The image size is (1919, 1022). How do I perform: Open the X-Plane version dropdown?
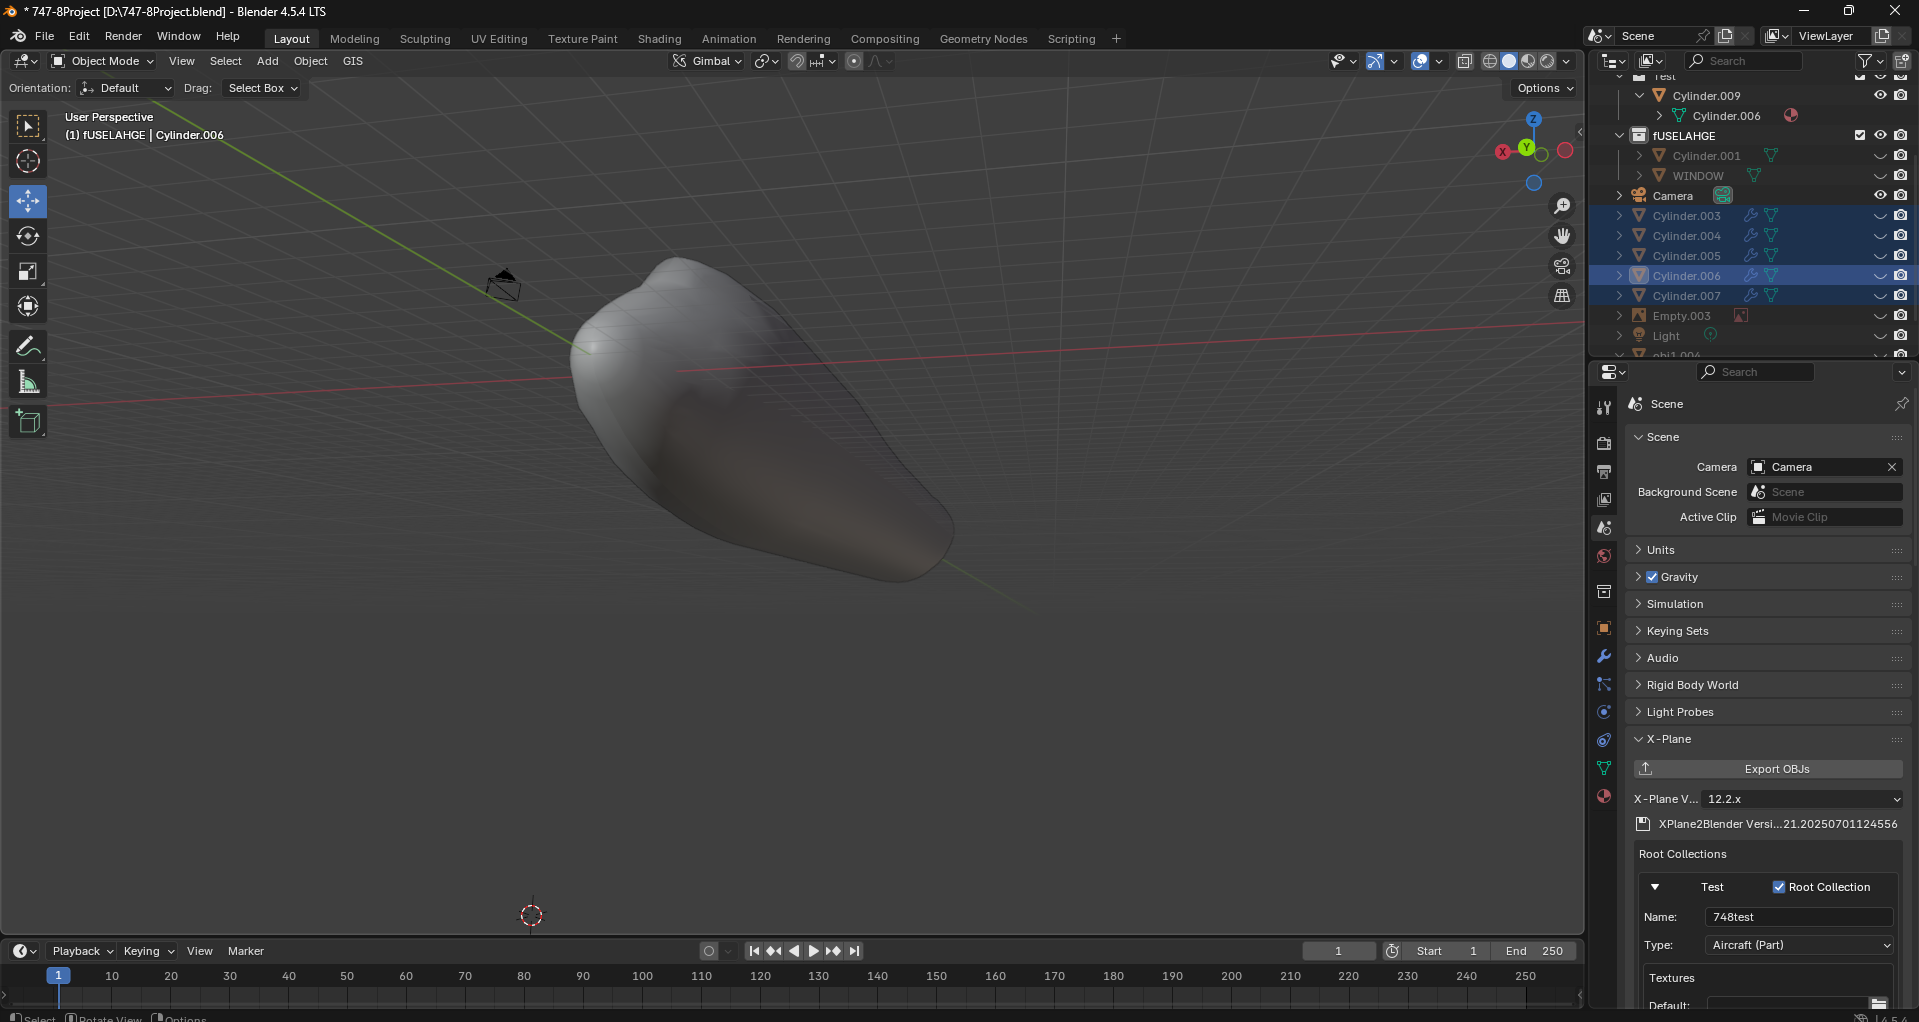pyautogui.click(x=1801, y=799)
